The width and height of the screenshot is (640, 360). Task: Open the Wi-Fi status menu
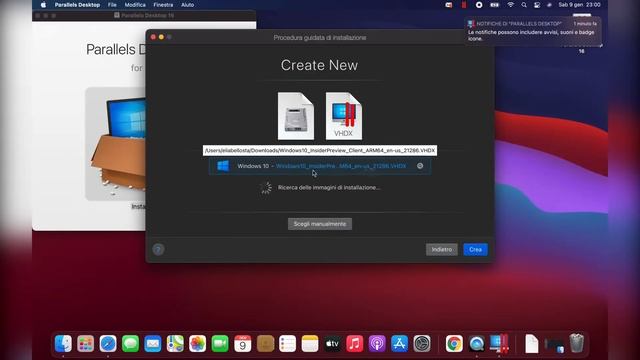click(x=510, y=5)
